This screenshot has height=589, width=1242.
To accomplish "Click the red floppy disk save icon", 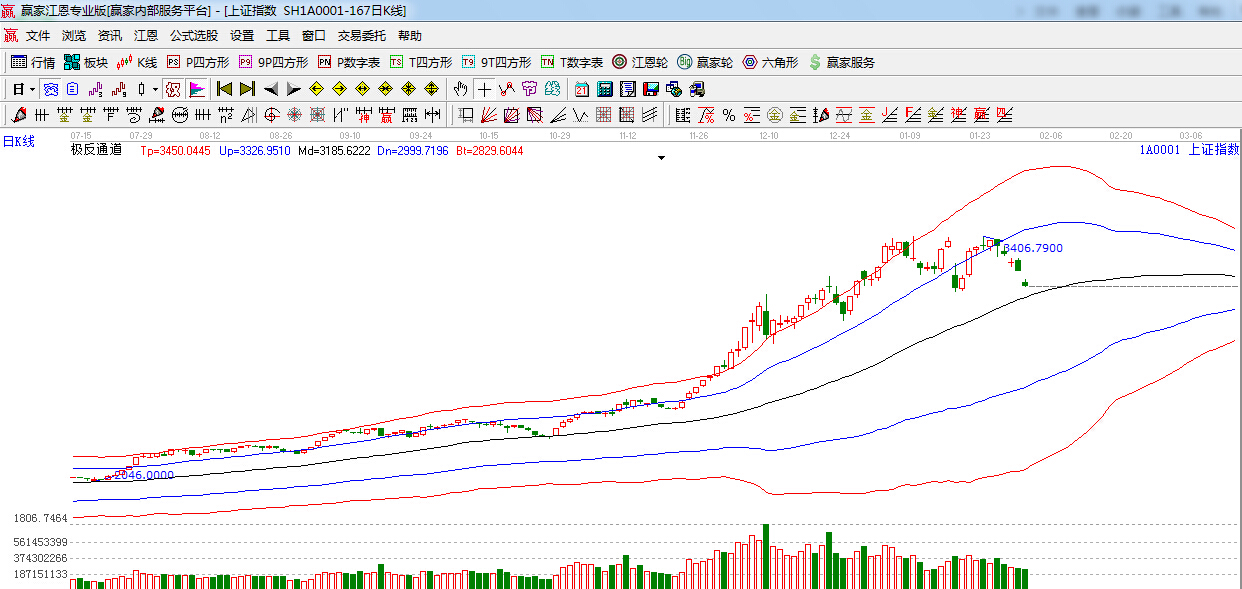I will pyautogui.click(x=651, y=89).
